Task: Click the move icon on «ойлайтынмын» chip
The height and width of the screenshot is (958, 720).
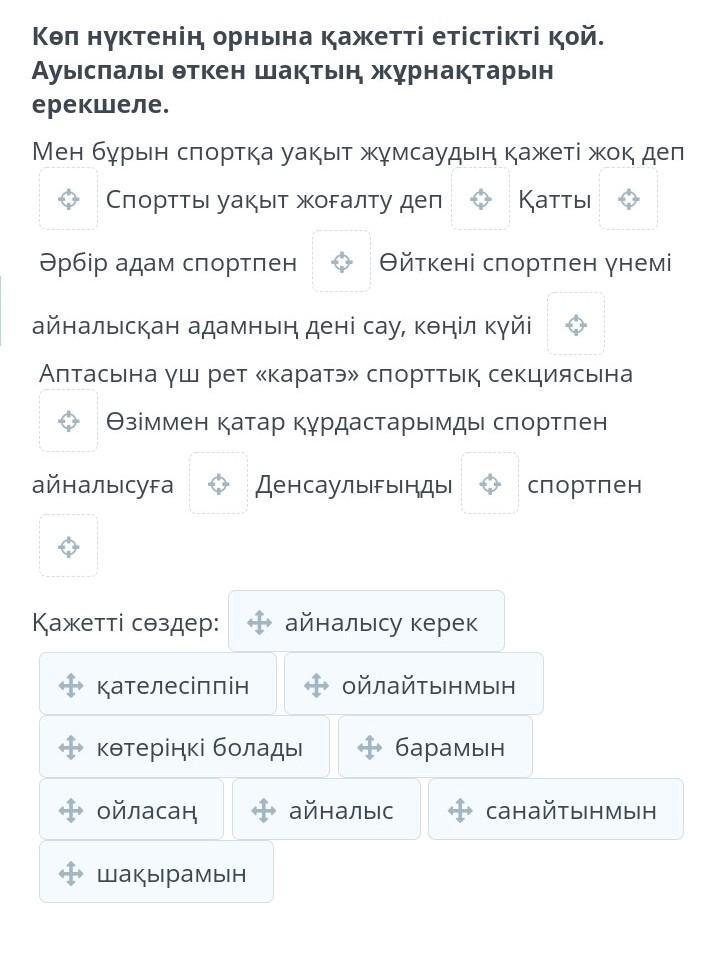Action: 316,686
